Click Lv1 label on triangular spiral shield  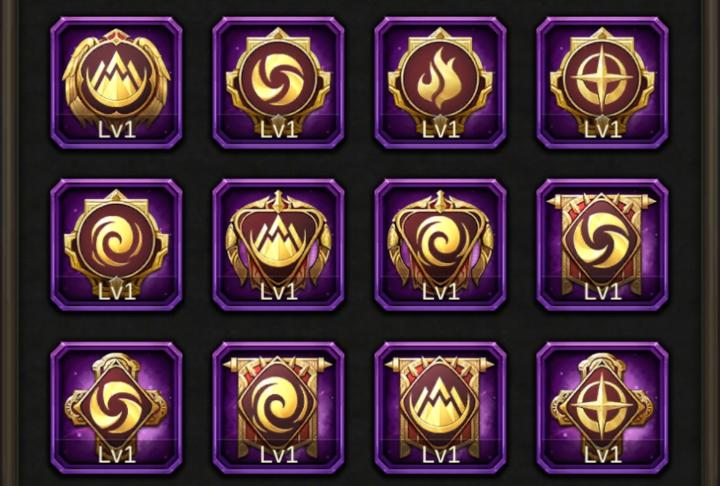[440, 292]
